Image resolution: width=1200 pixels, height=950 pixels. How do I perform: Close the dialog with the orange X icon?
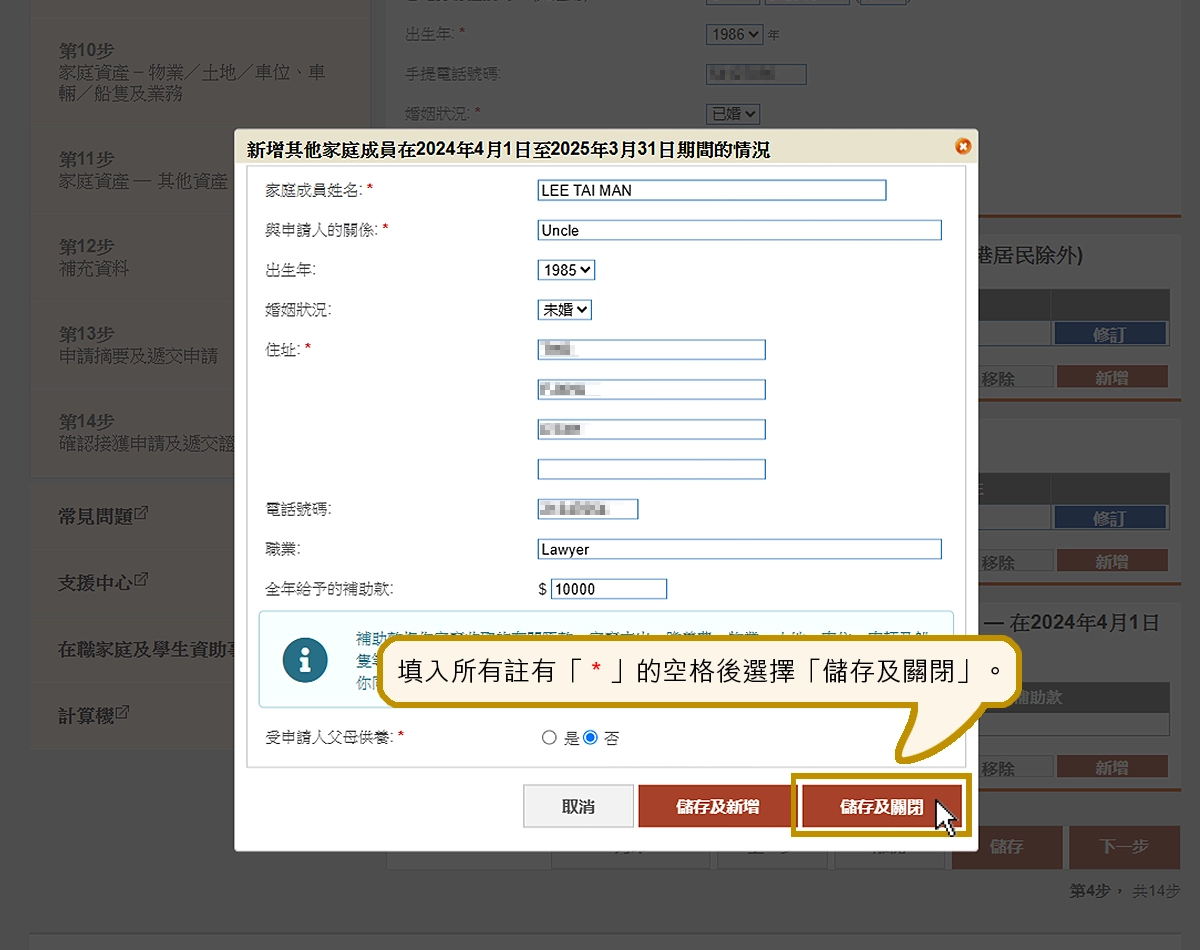click(x=963, y=147)
